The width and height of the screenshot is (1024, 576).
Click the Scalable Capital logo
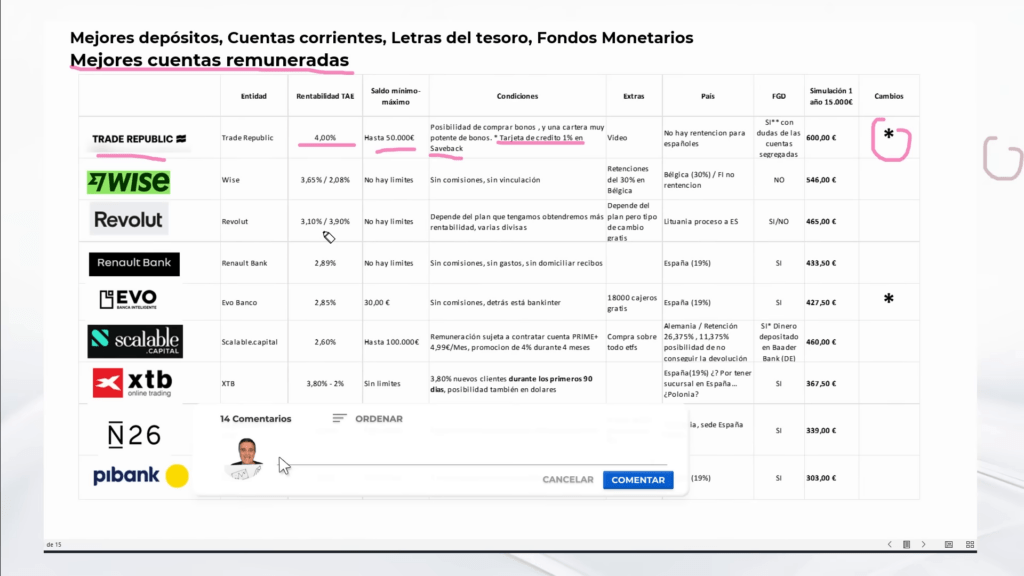coord(135,341)
